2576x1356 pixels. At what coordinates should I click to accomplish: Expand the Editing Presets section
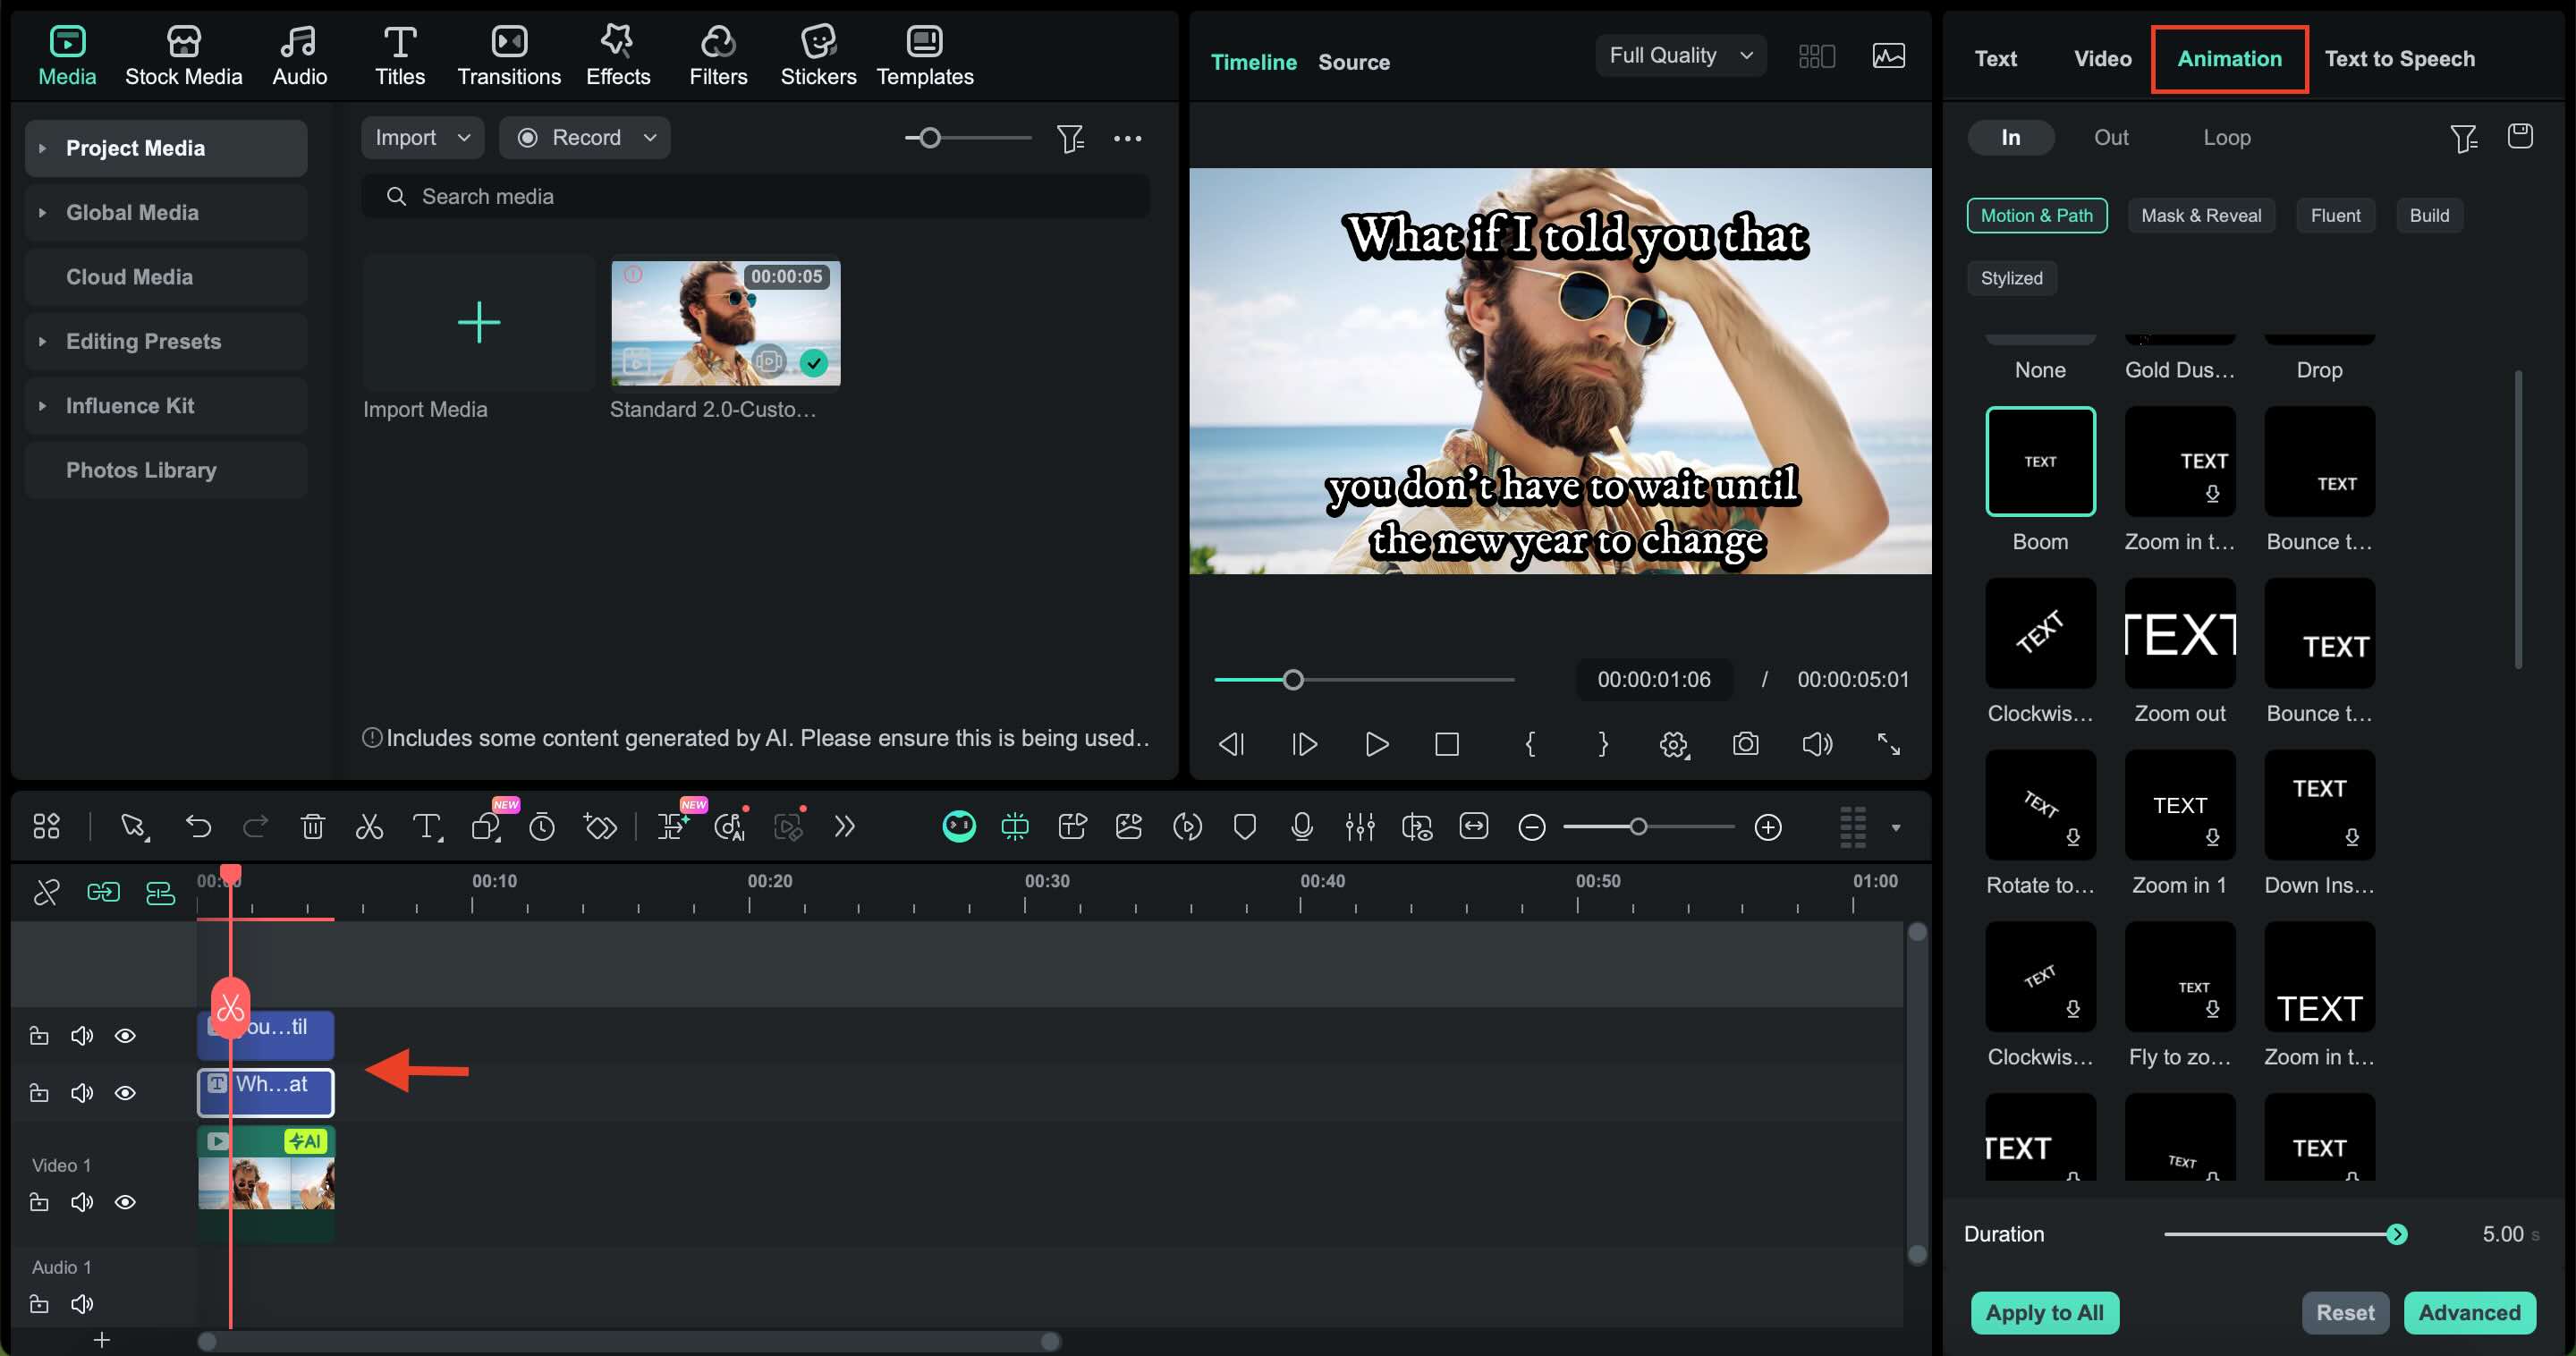(x=143, y=341)
